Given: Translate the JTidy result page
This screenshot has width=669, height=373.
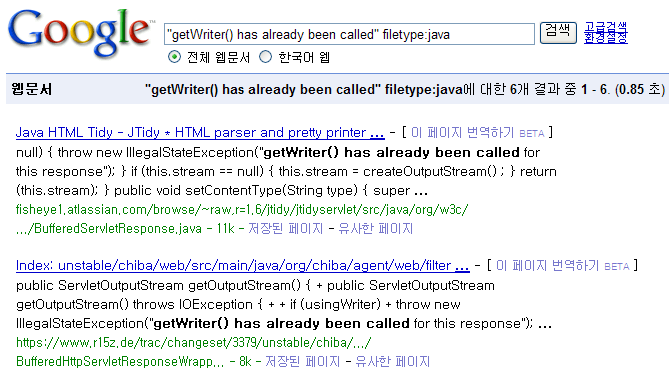Looking at the screenshot, I should tap(462, 133).
